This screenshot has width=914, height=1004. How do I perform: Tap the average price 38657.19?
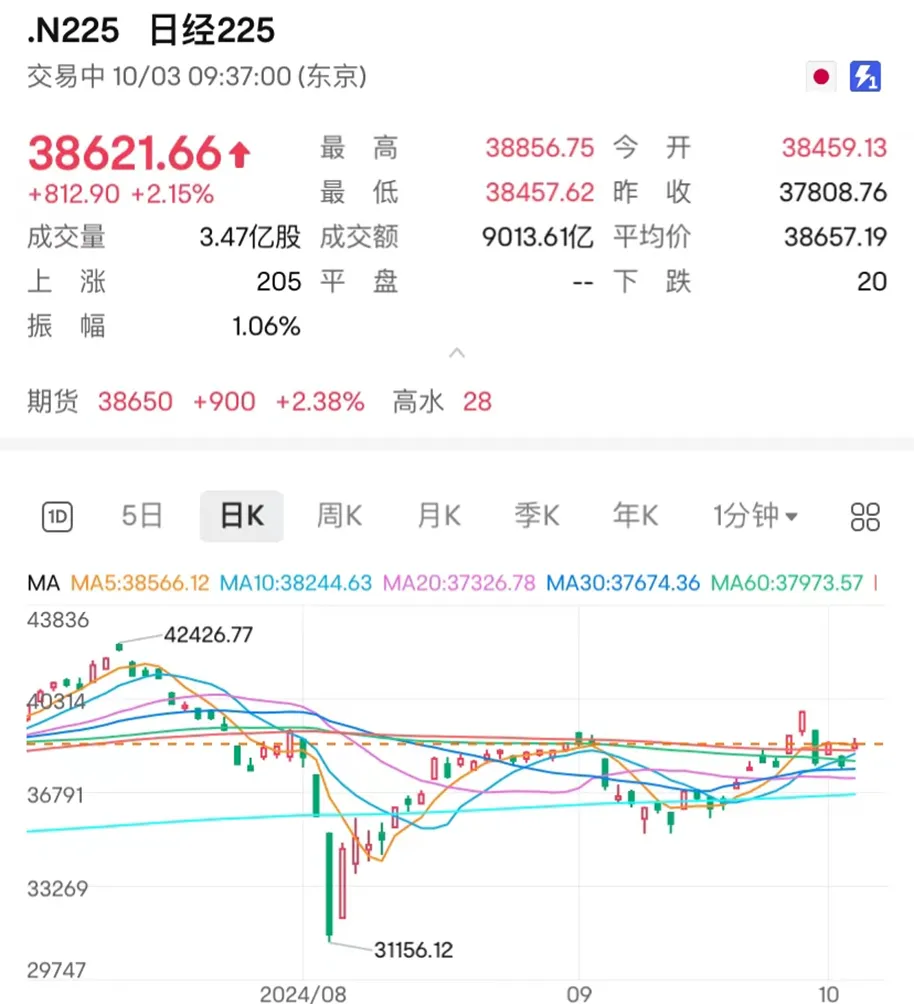click(x=835, y=238)
